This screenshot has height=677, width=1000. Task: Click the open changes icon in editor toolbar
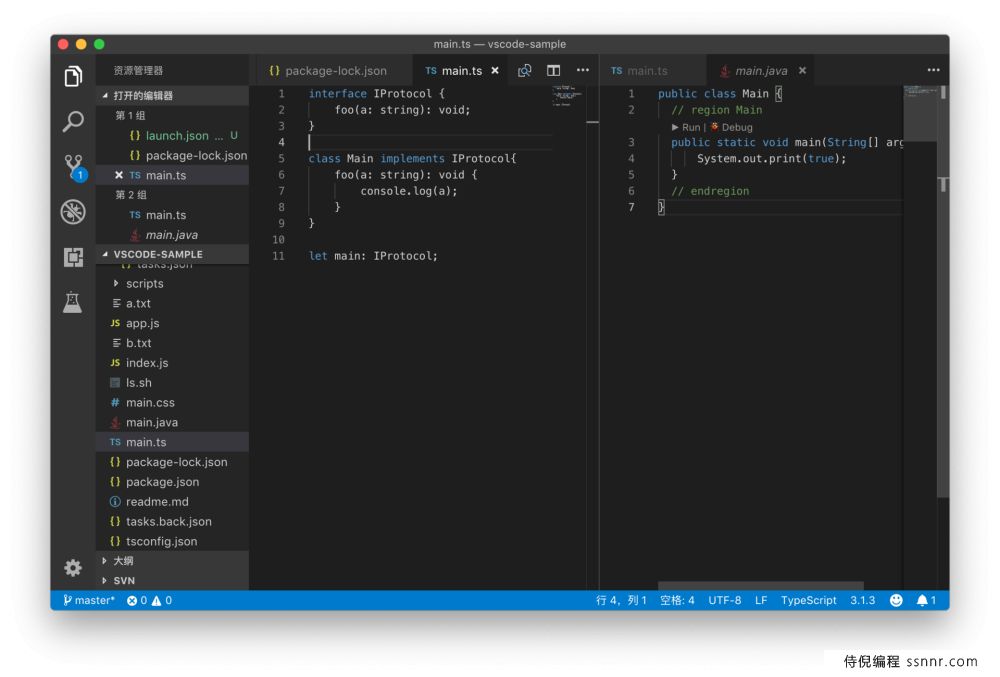(524, 71)
